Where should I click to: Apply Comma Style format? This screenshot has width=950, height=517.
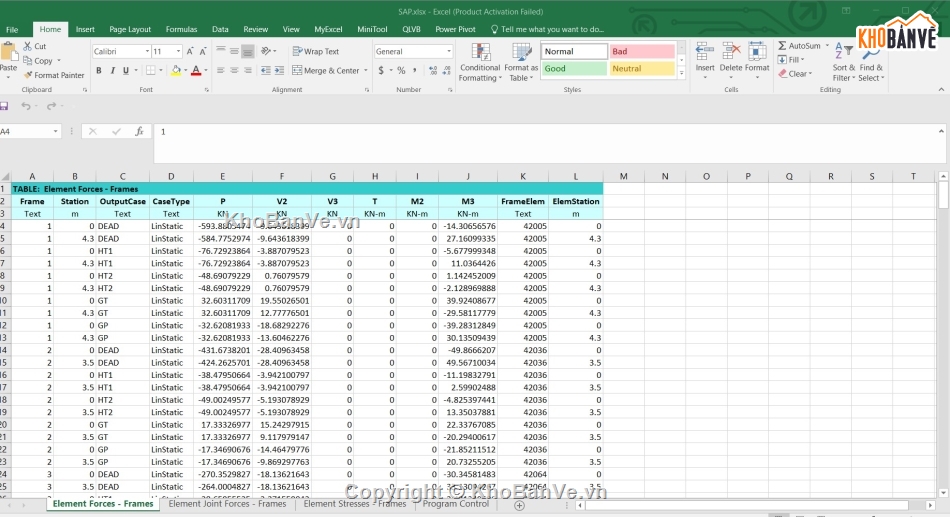pos(415,71)
